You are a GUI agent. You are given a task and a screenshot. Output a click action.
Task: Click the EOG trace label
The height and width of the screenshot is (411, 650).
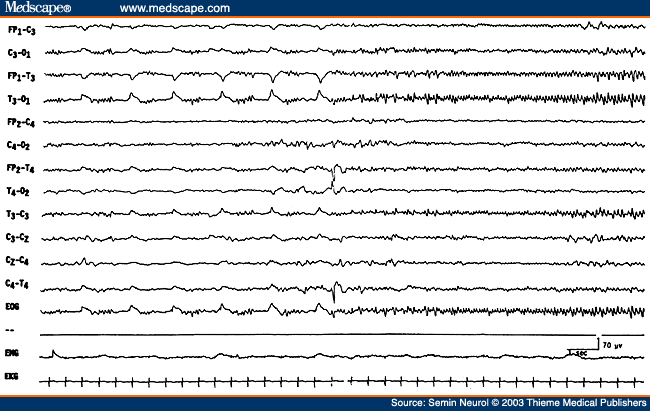pos(14,307)
